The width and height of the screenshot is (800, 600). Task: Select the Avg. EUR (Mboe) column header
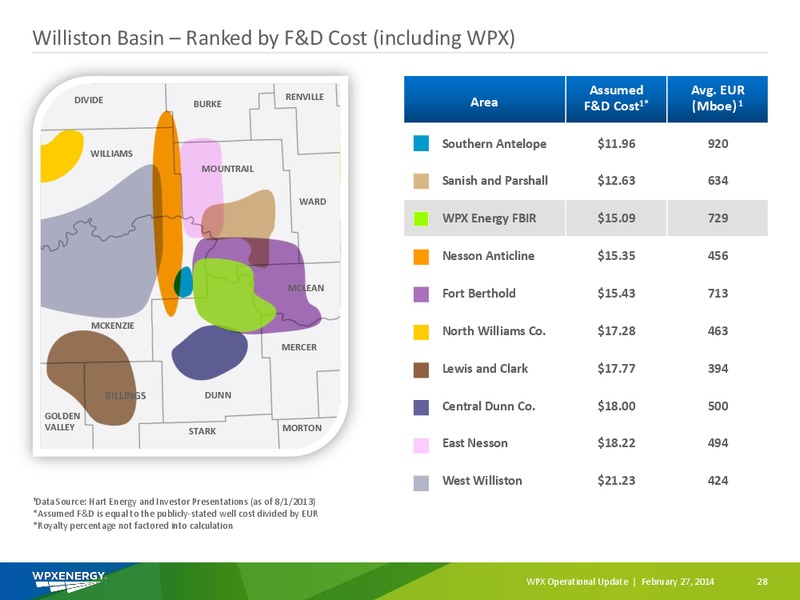pos(717,99)
